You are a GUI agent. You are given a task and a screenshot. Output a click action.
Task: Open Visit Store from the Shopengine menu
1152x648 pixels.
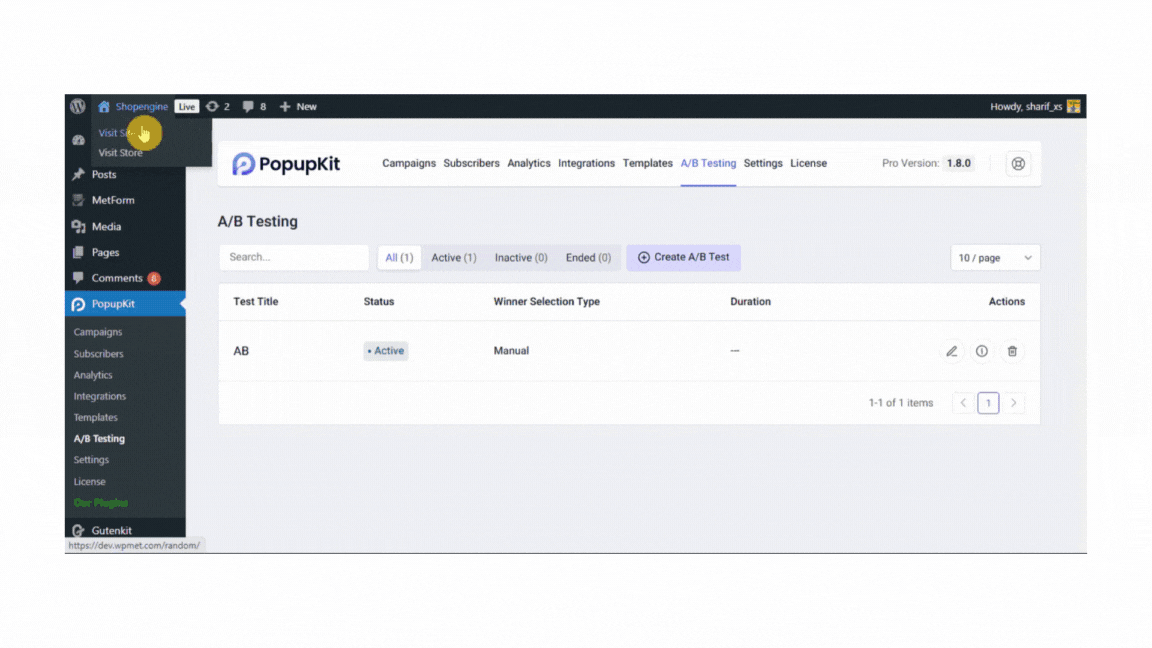point(120,153)
